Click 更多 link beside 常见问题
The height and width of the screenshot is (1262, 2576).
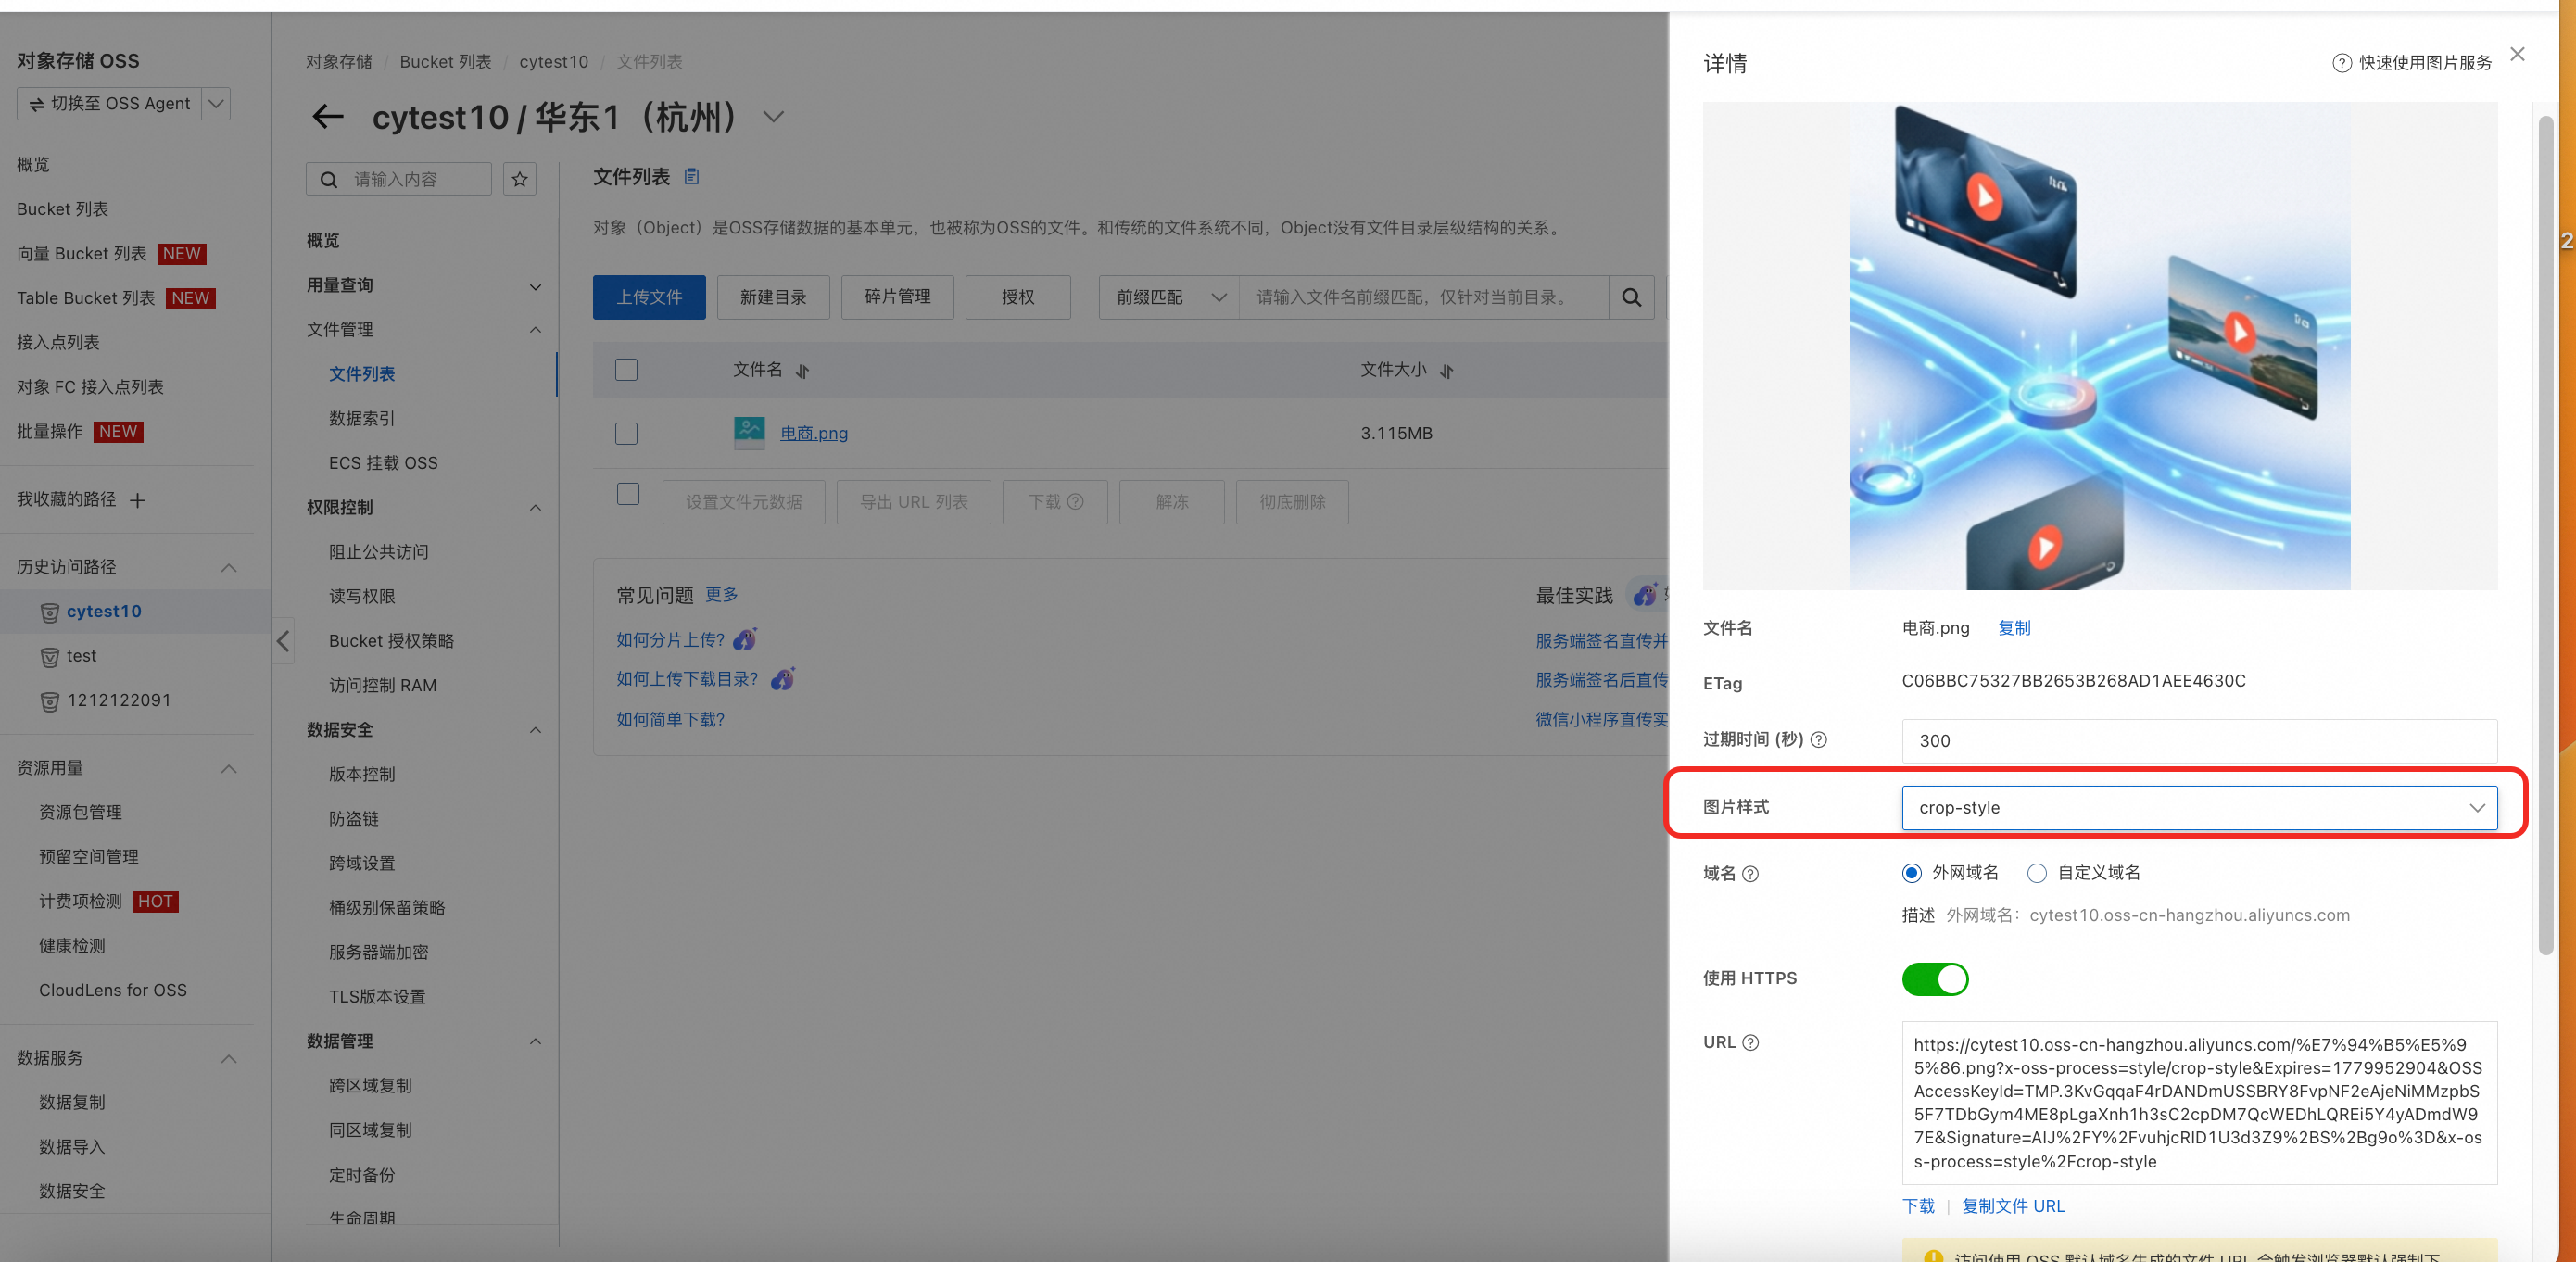(721, 595)
